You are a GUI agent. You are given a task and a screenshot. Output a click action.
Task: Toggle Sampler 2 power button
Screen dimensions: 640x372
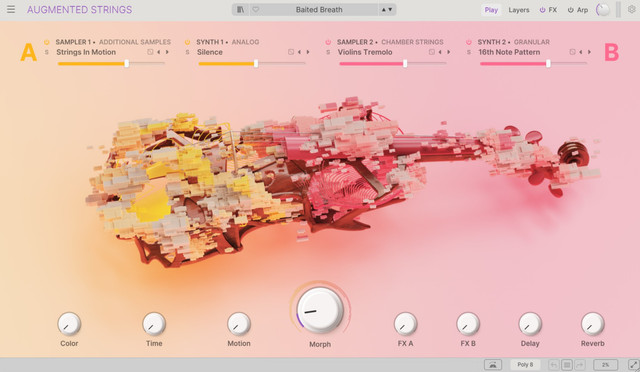click(x=328, y=42)
